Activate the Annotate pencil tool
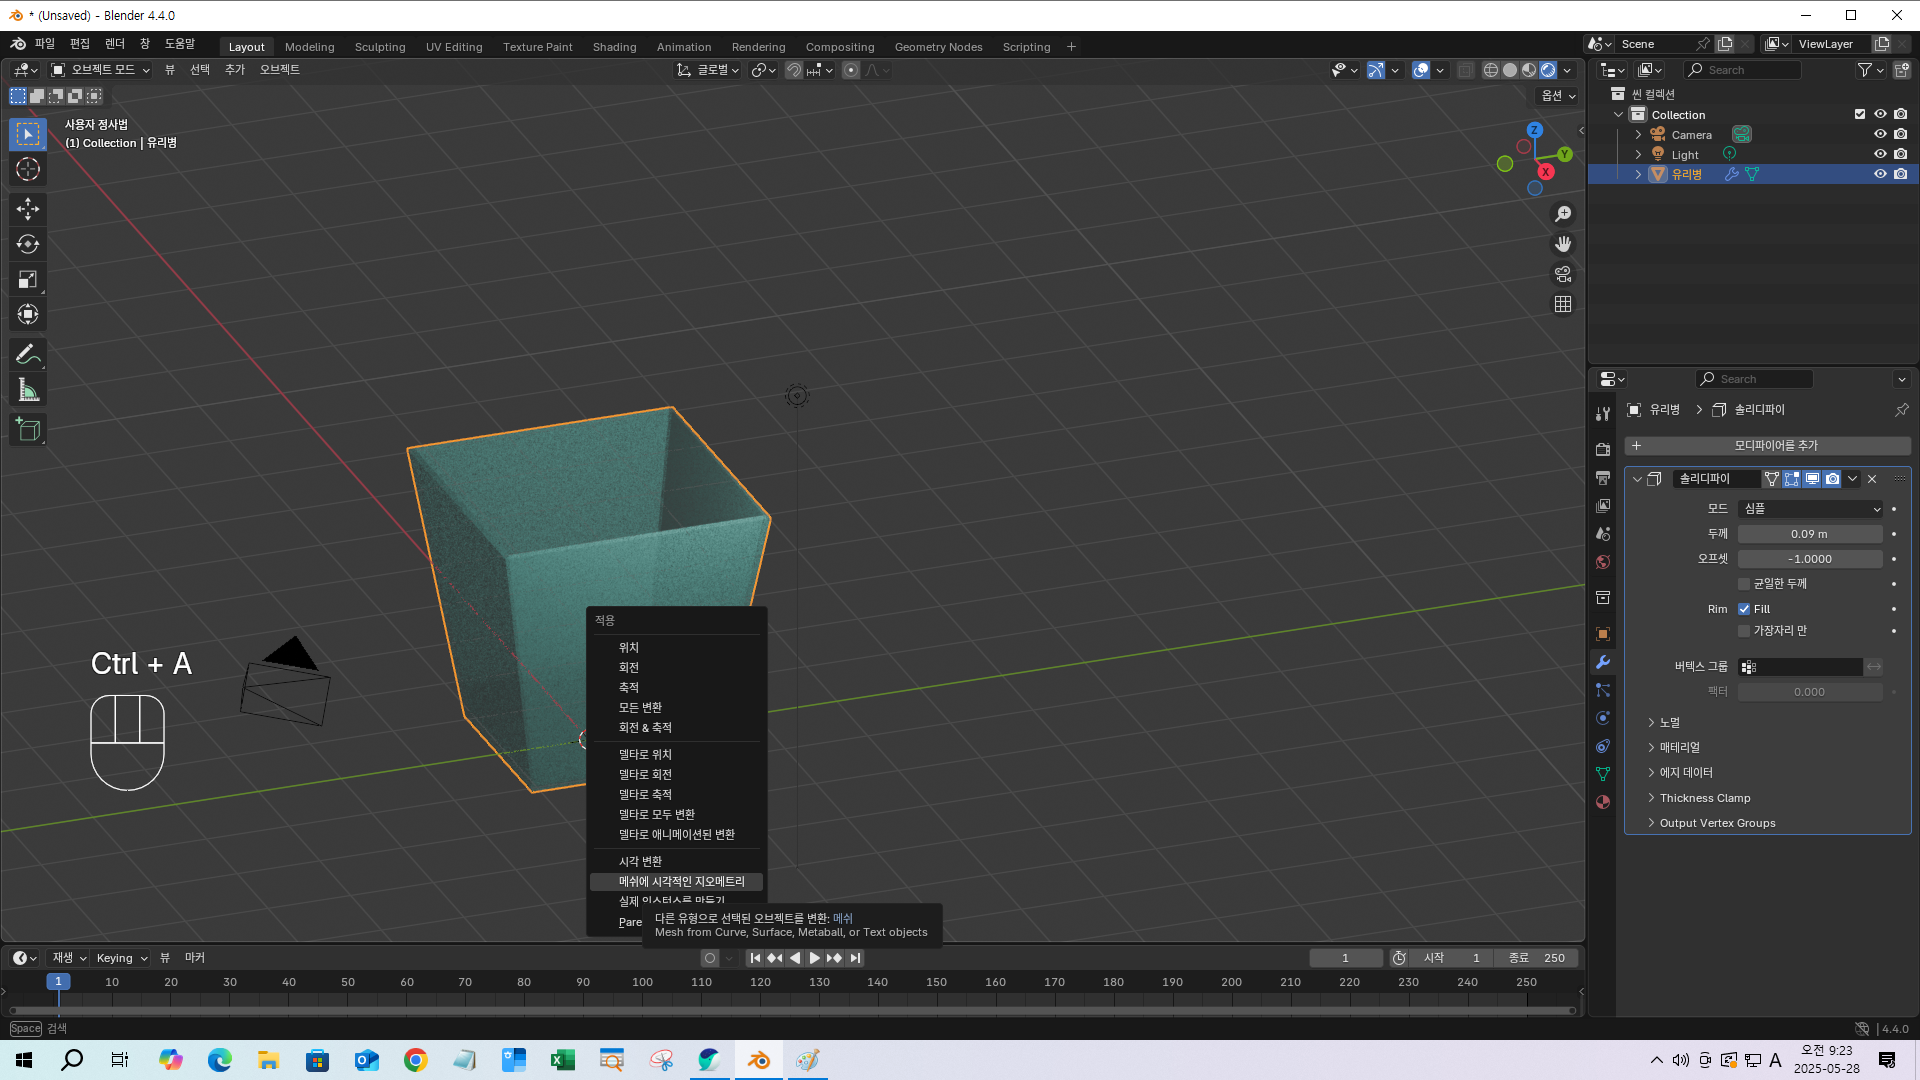This screenshot has height=1080, width=1920. [x=28, y=354]
